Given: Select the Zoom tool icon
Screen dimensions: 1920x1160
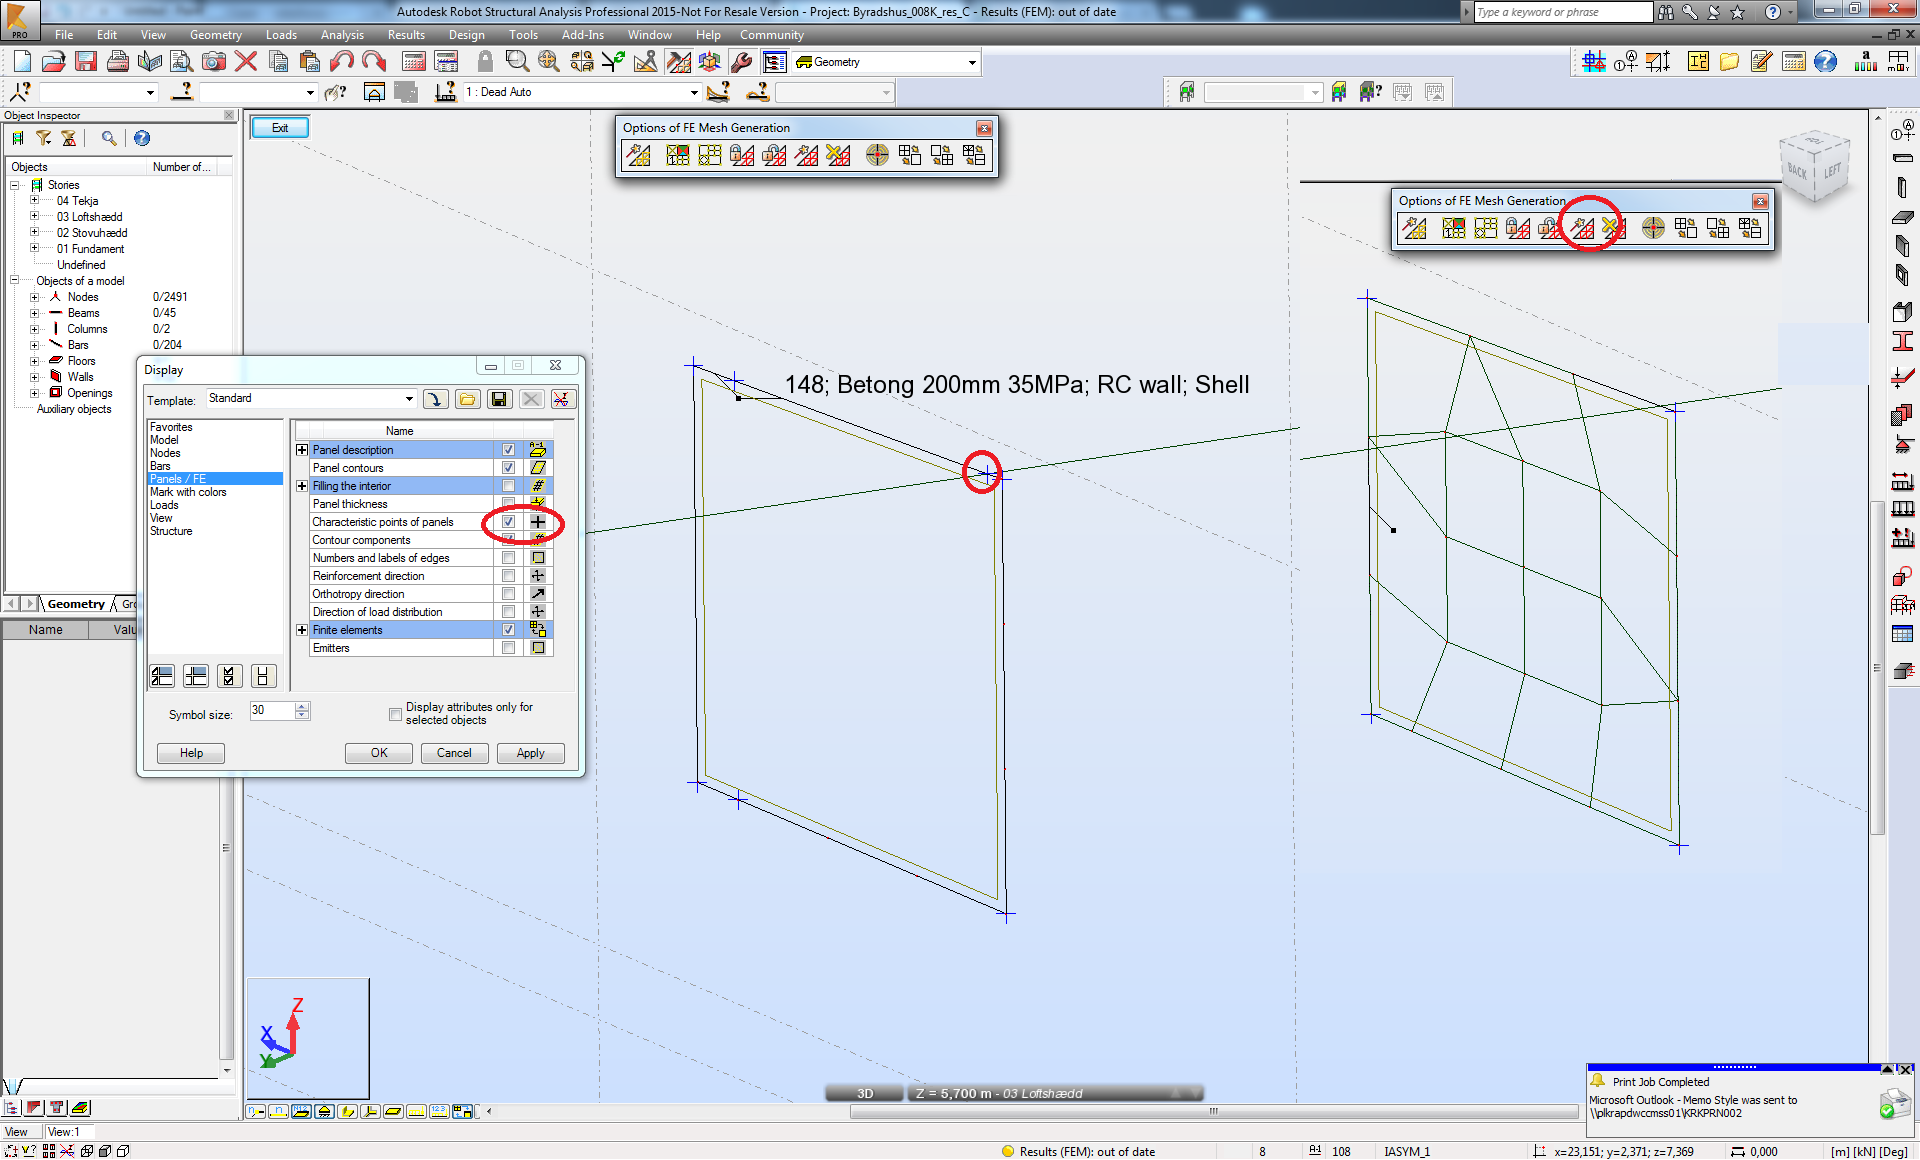Looking at the screenshot, I should (516, 61).
